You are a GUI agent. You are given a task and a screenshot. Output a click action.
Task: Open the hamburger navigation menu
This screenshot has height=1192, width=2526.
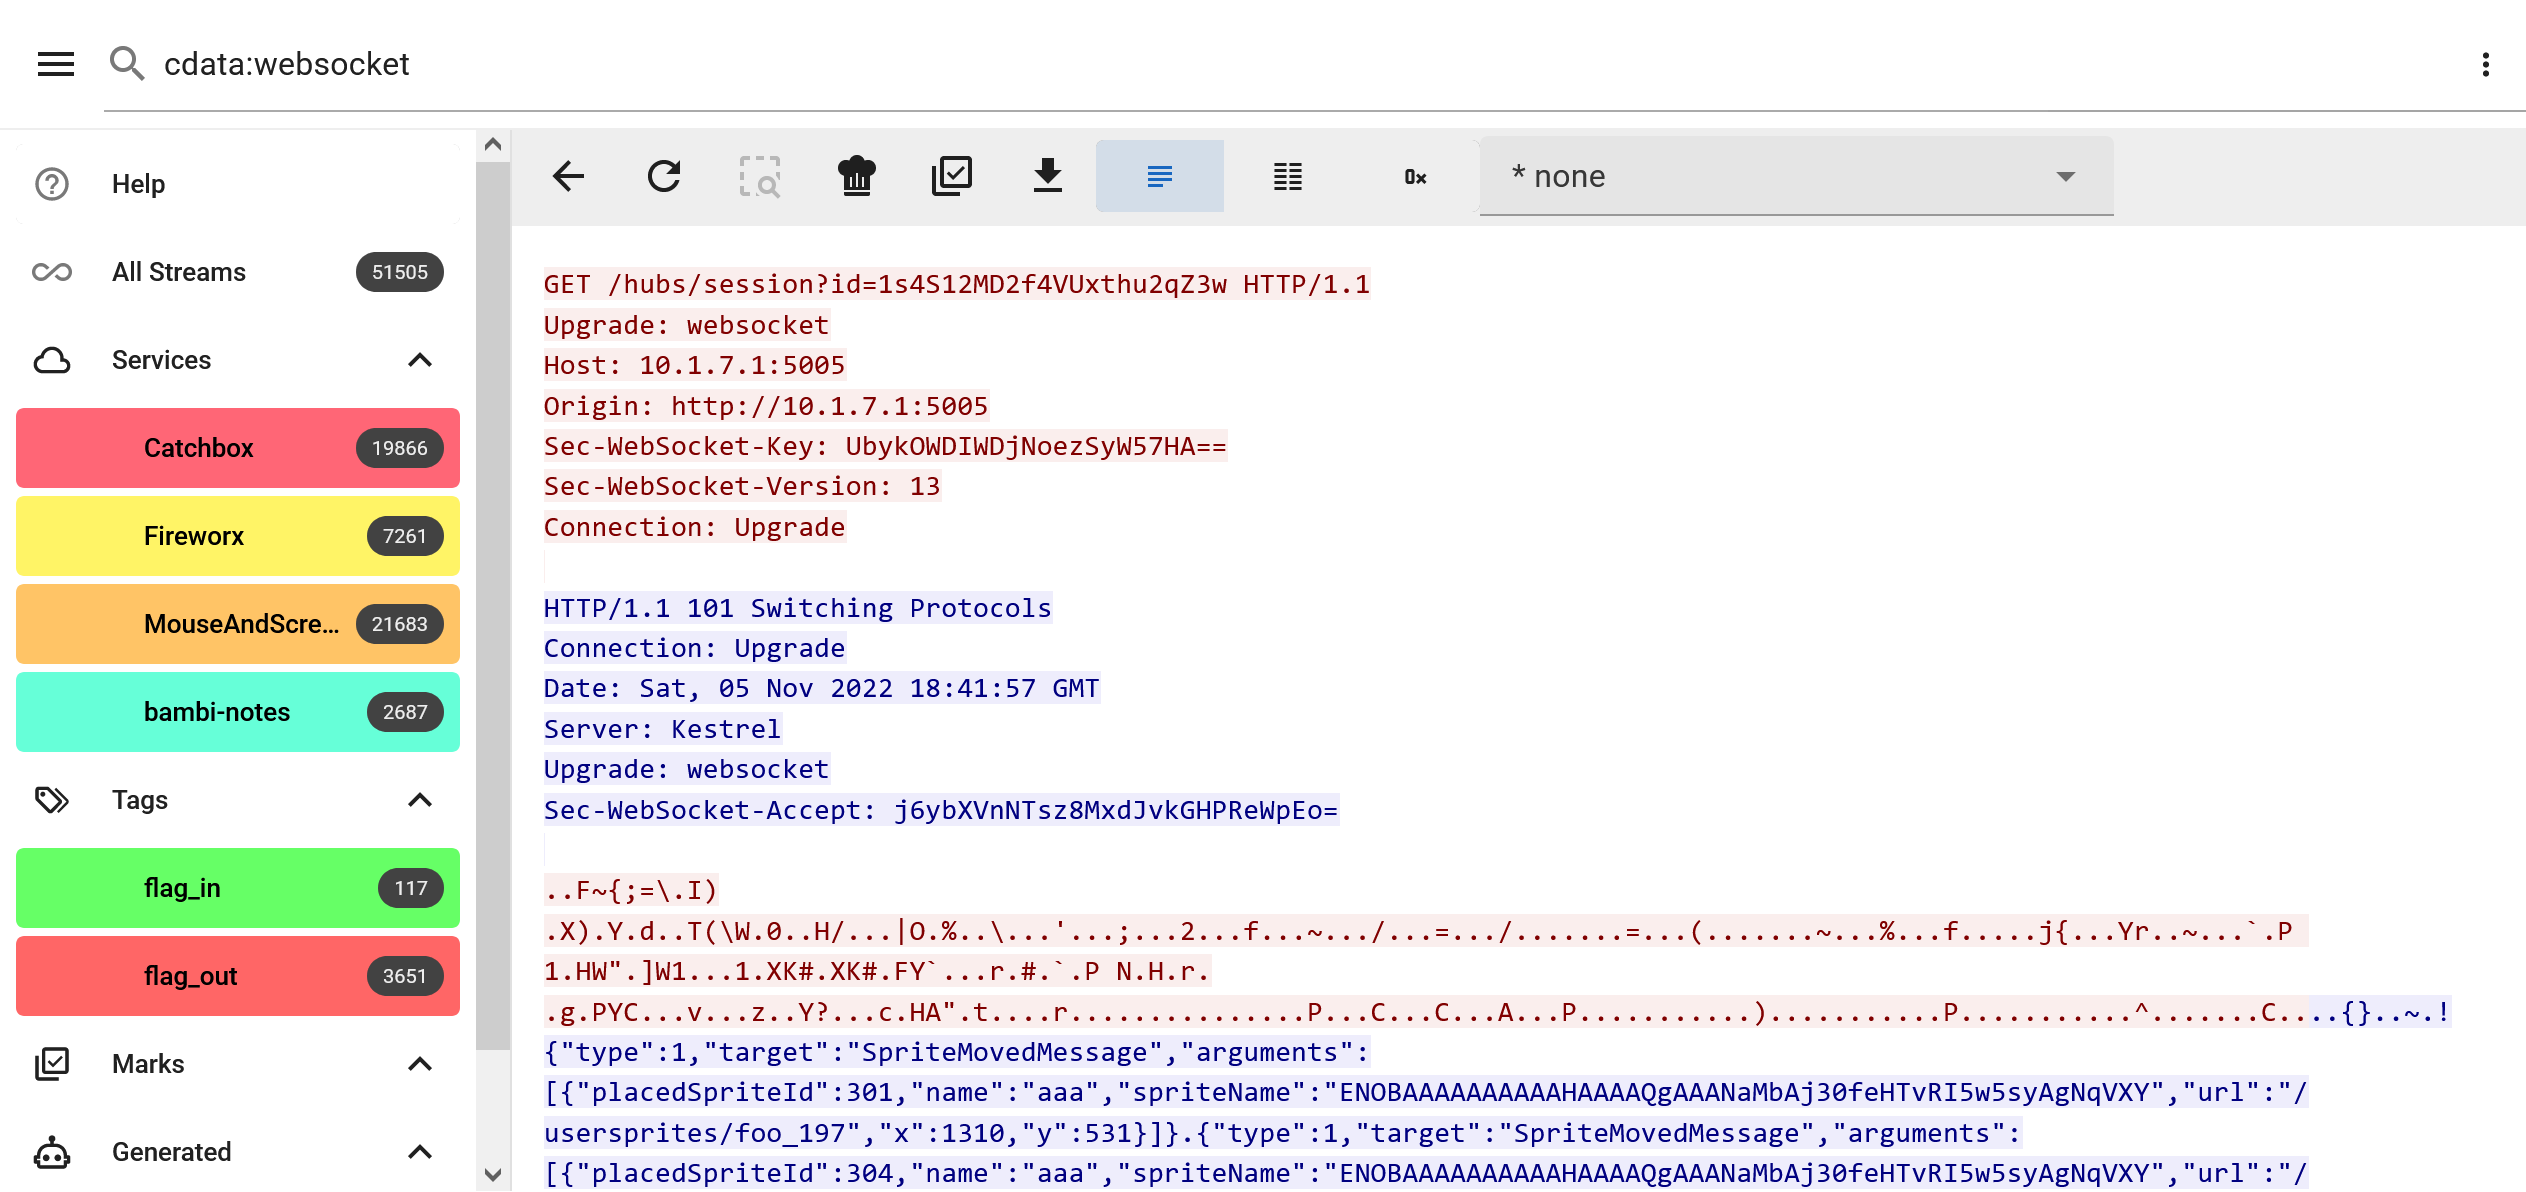(56, 64)
